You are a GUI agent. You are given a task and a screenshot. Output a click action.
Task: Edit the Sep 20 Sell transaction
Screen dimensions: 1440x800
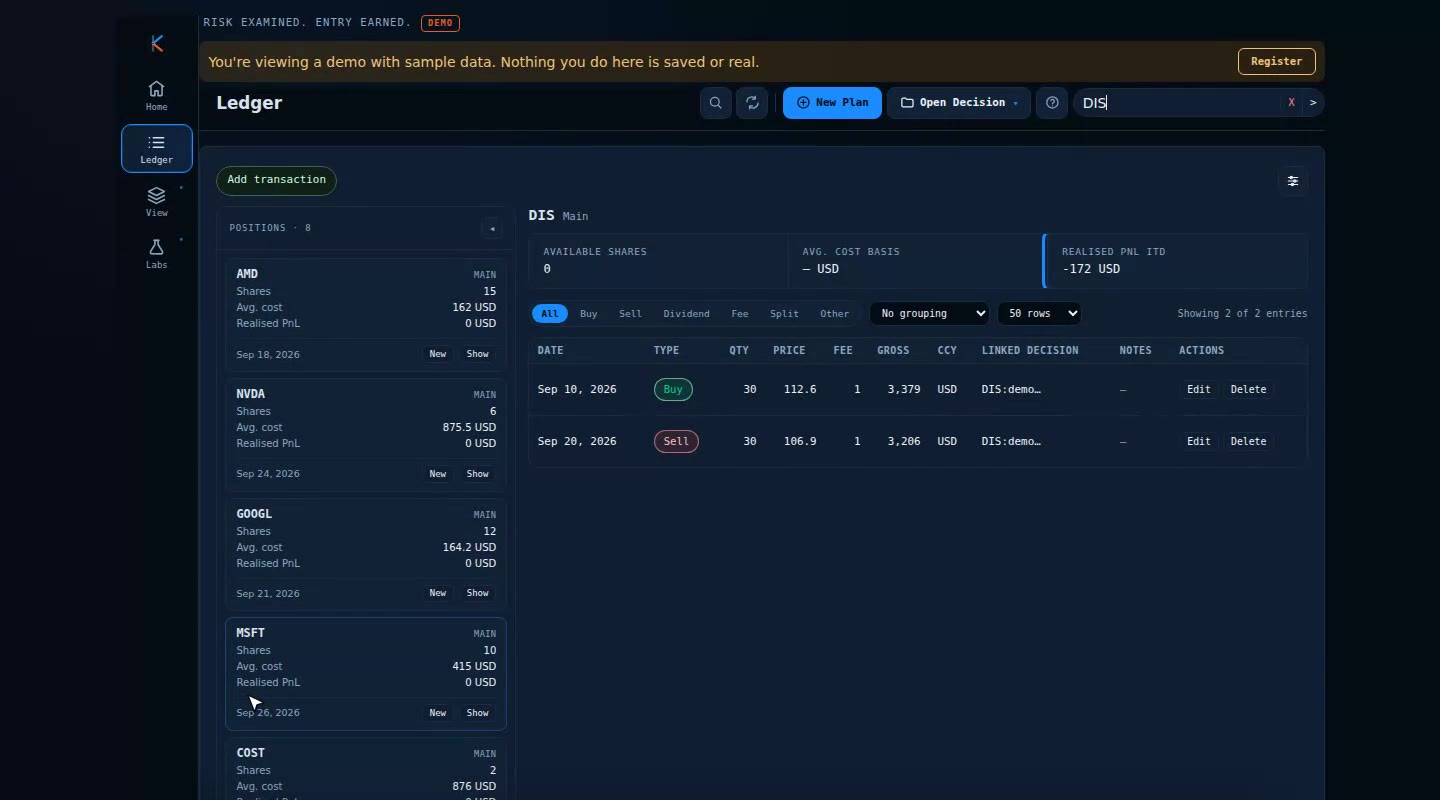click(1198, 442)
